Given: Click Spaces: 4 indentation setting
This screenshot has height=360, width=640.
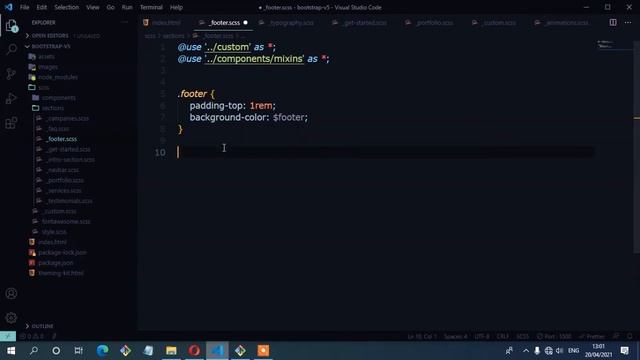Looking at the screenshot, I should coord(455,336).
